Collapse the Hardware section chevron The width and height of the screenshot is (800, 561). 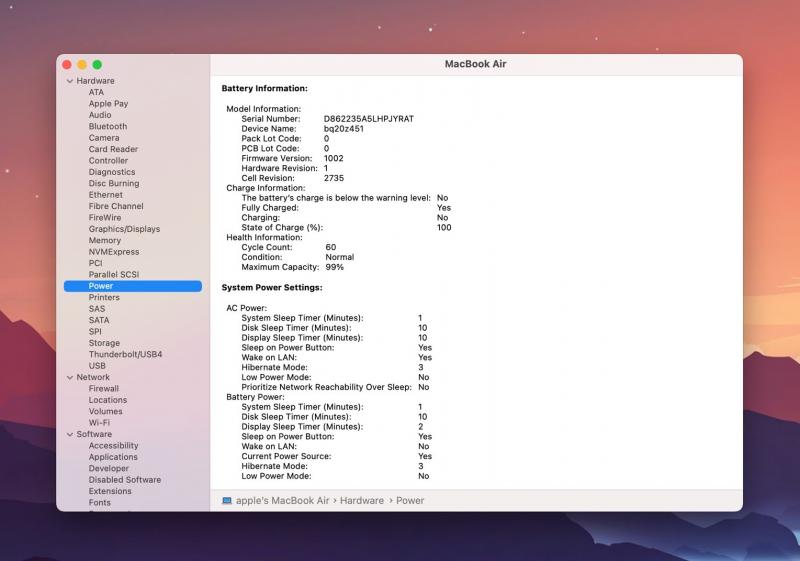(x=70, y=81)
